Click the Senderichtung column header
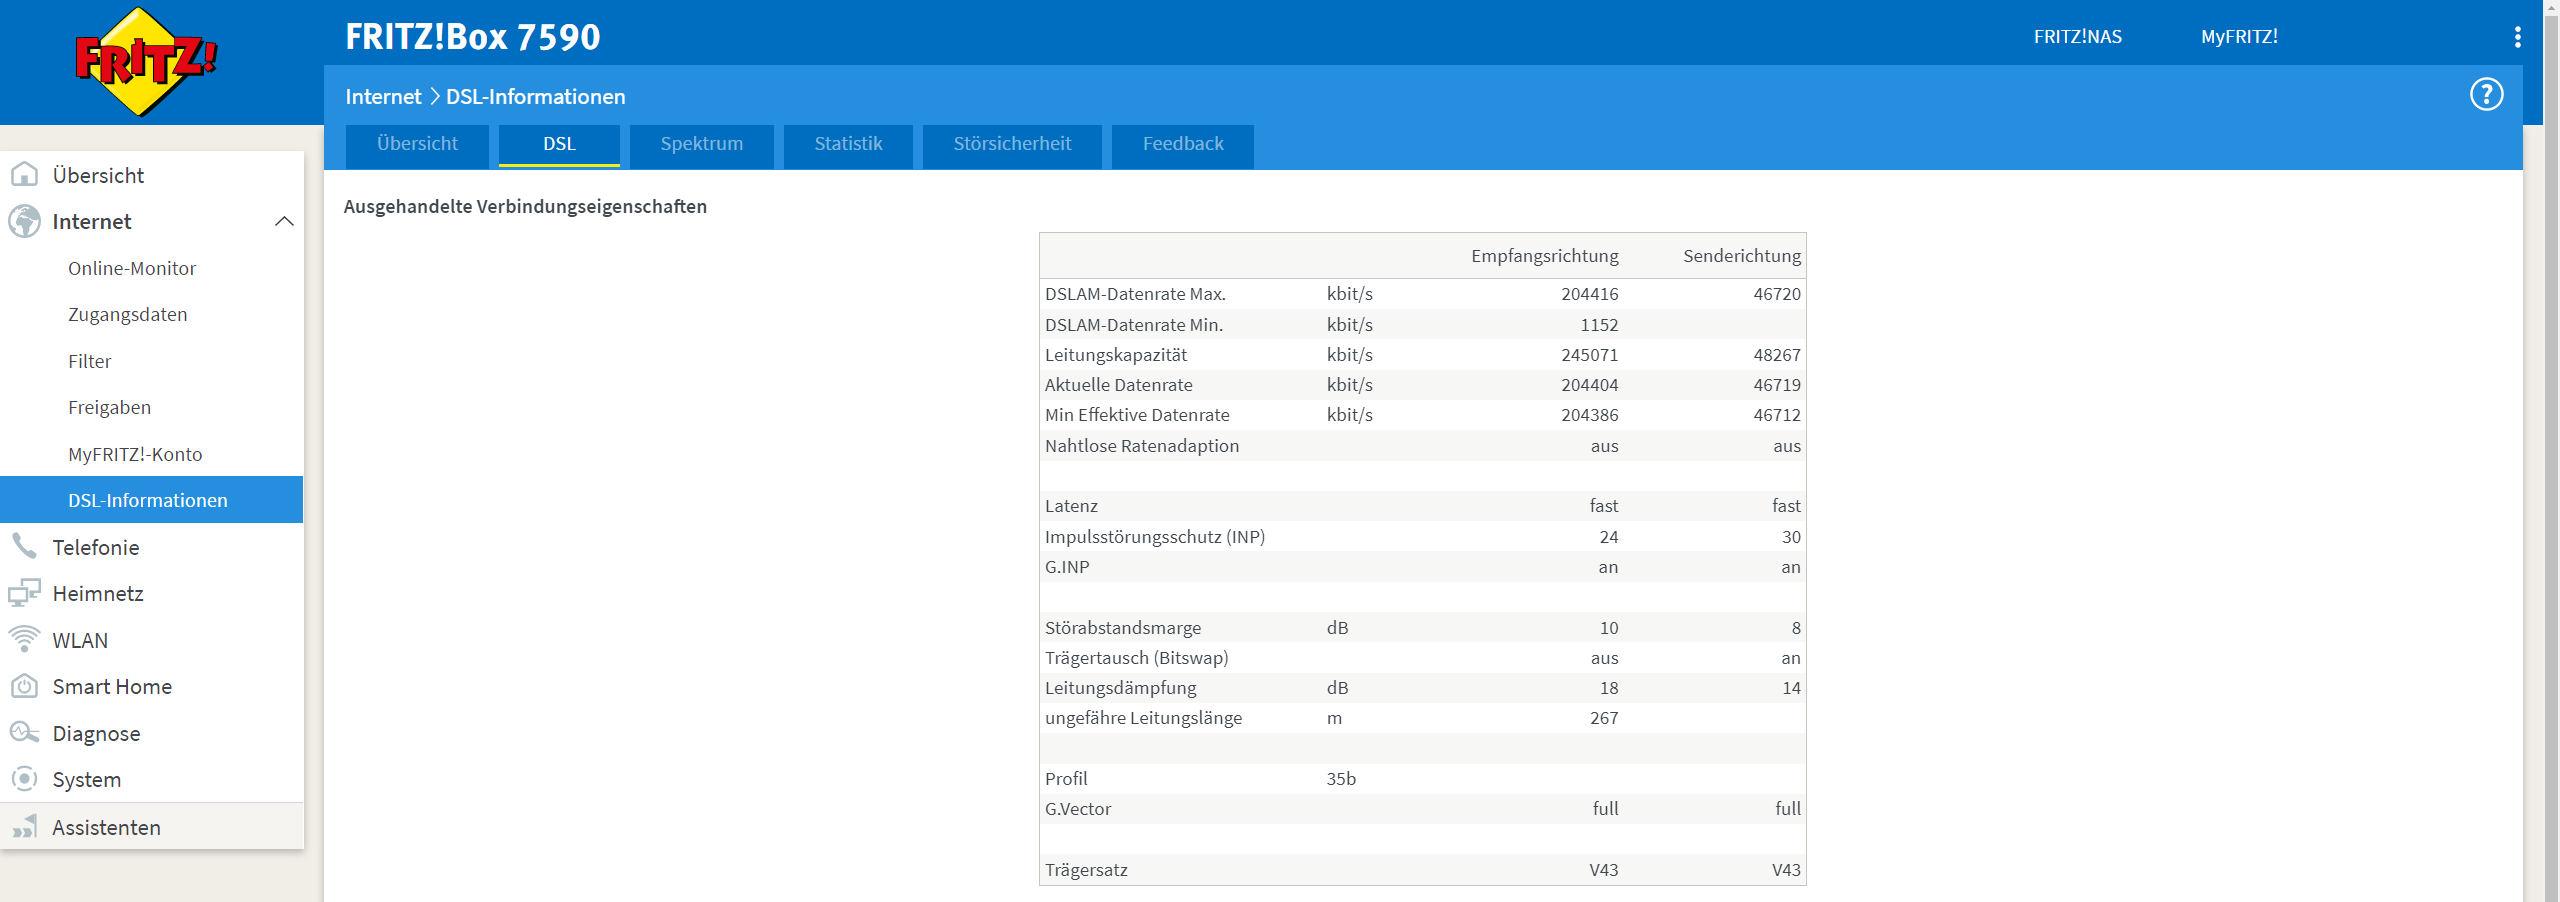 click(x=1741, y=256)
